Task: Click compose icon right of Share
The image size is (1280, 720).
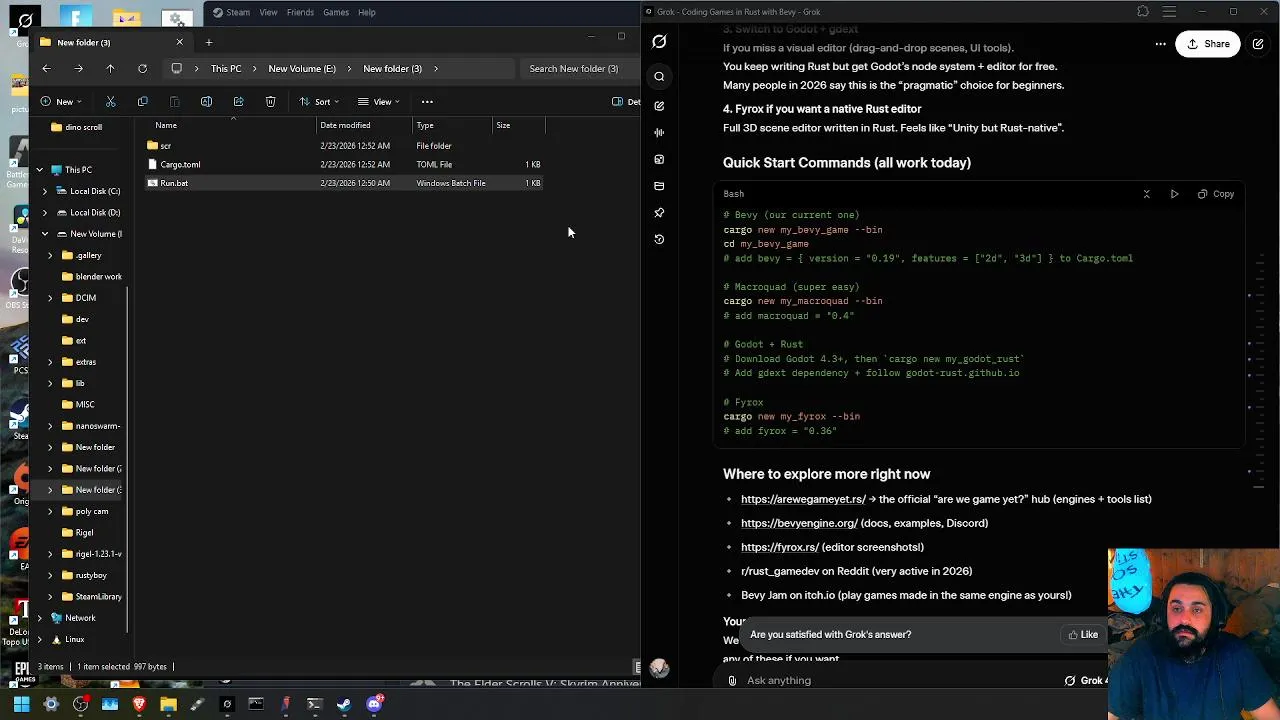Action: pyautogui.click(x=1258, y=44)
